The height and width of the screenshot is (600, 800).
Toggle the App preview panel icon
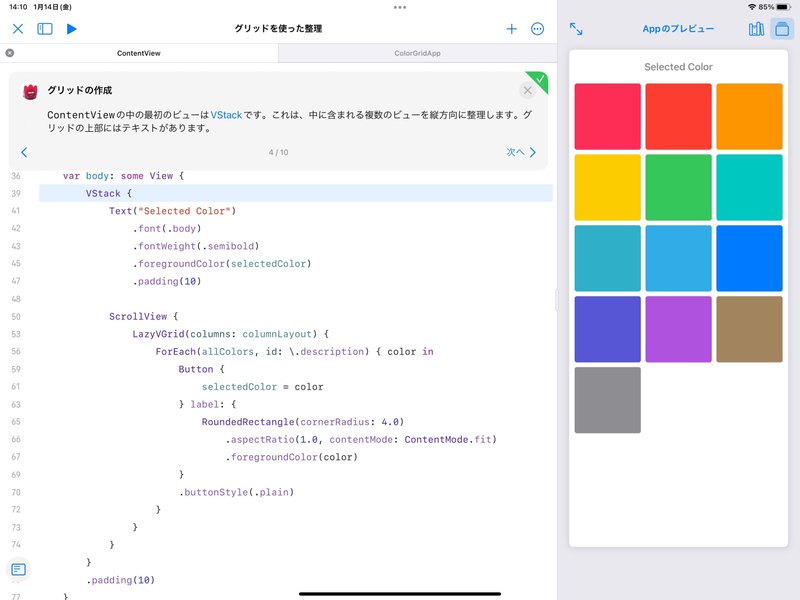pyautogui.click(x=782, y=29)
